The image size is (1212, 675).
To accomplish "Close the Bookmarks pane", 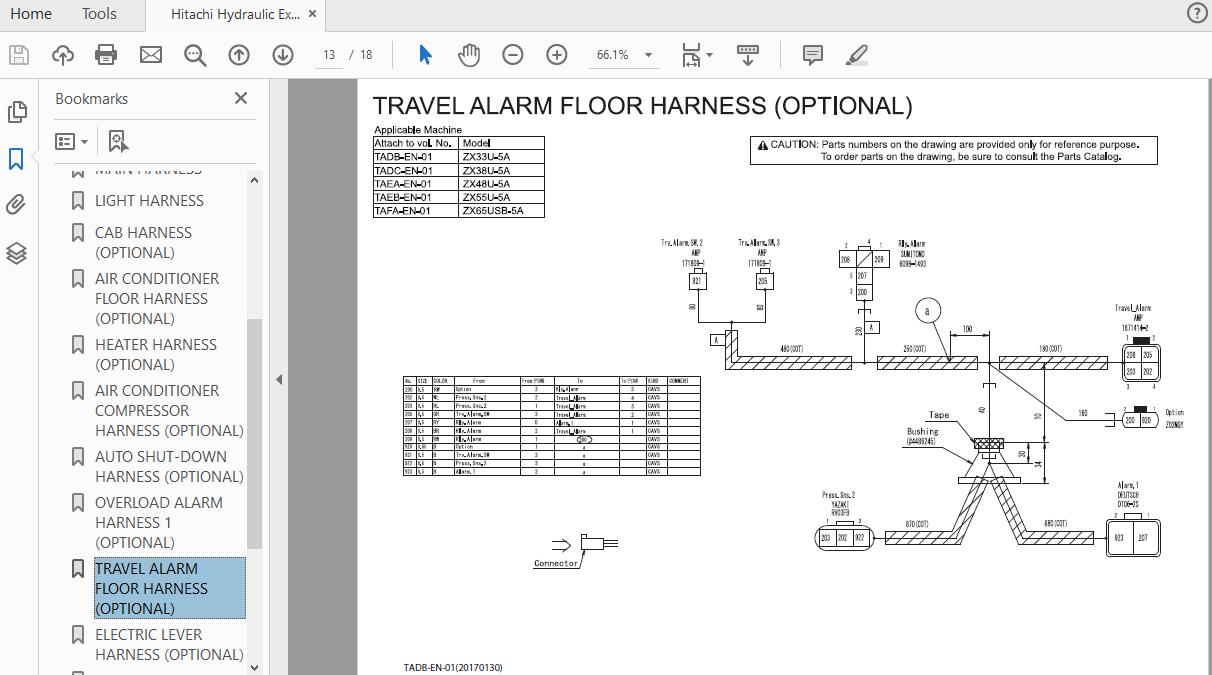I will tap(241, 98).
